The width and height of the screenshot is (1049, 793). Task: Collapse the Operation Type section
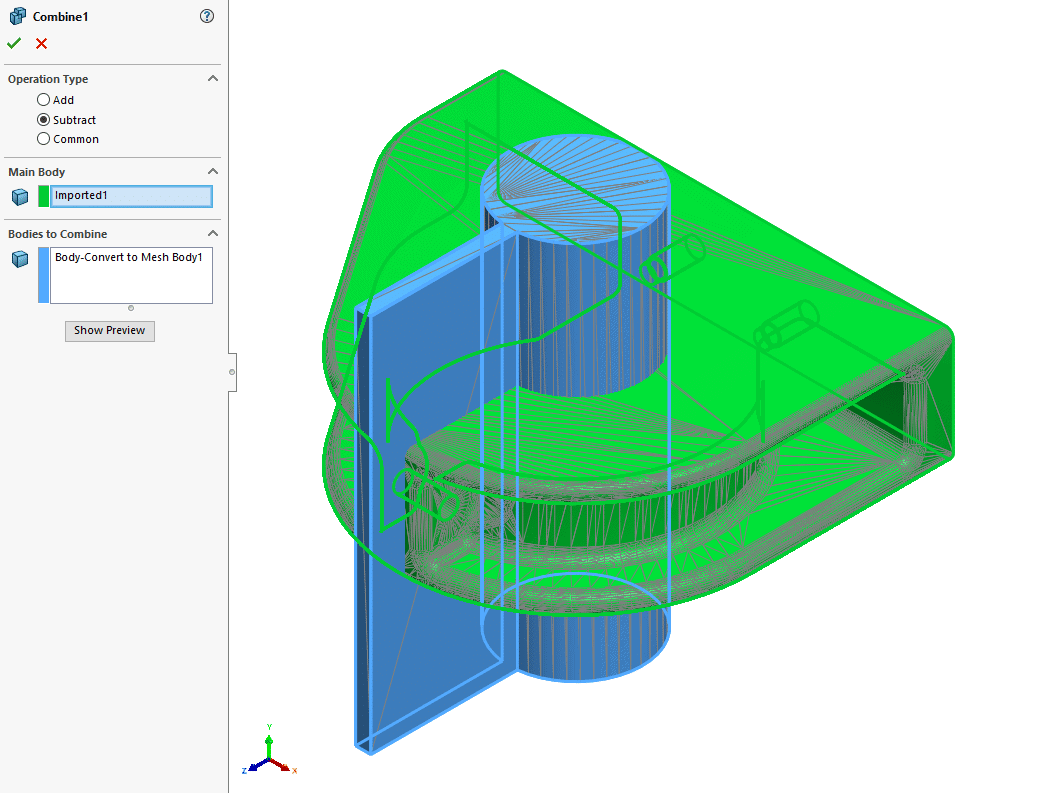click(213, 78)
